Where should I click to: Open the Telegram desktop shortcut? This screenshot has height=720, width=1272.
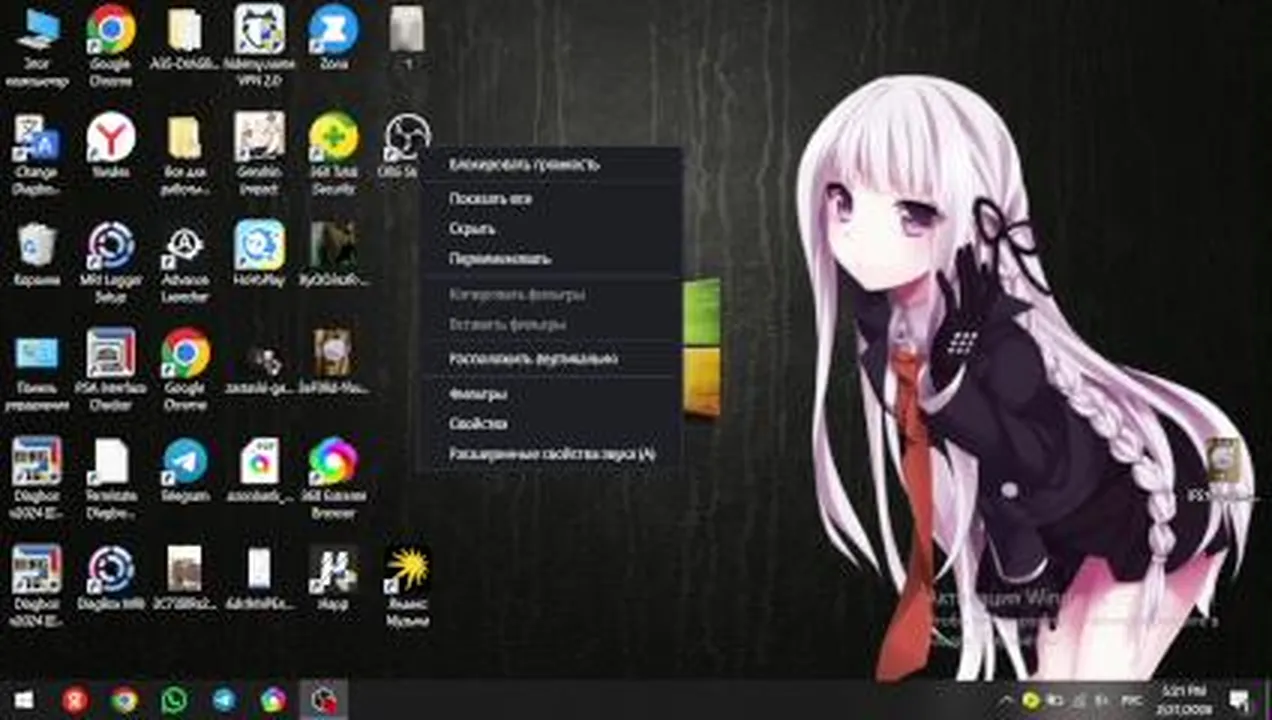point(185,471)
